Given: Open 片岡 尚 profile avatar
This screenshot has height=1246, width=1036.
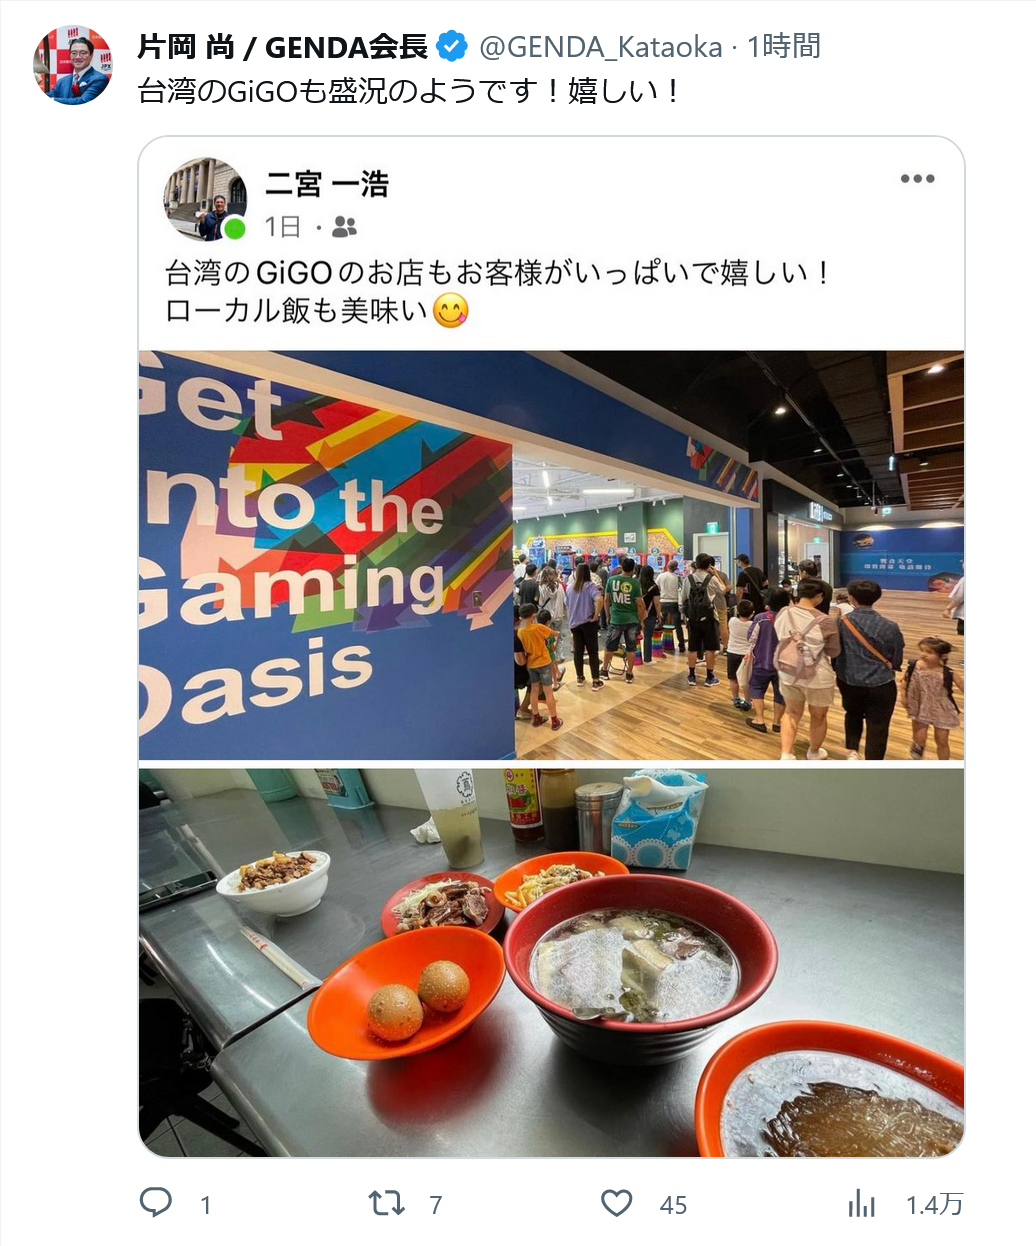Looking at the screenshot, I should pyautogui.click(x=73, y=65).
